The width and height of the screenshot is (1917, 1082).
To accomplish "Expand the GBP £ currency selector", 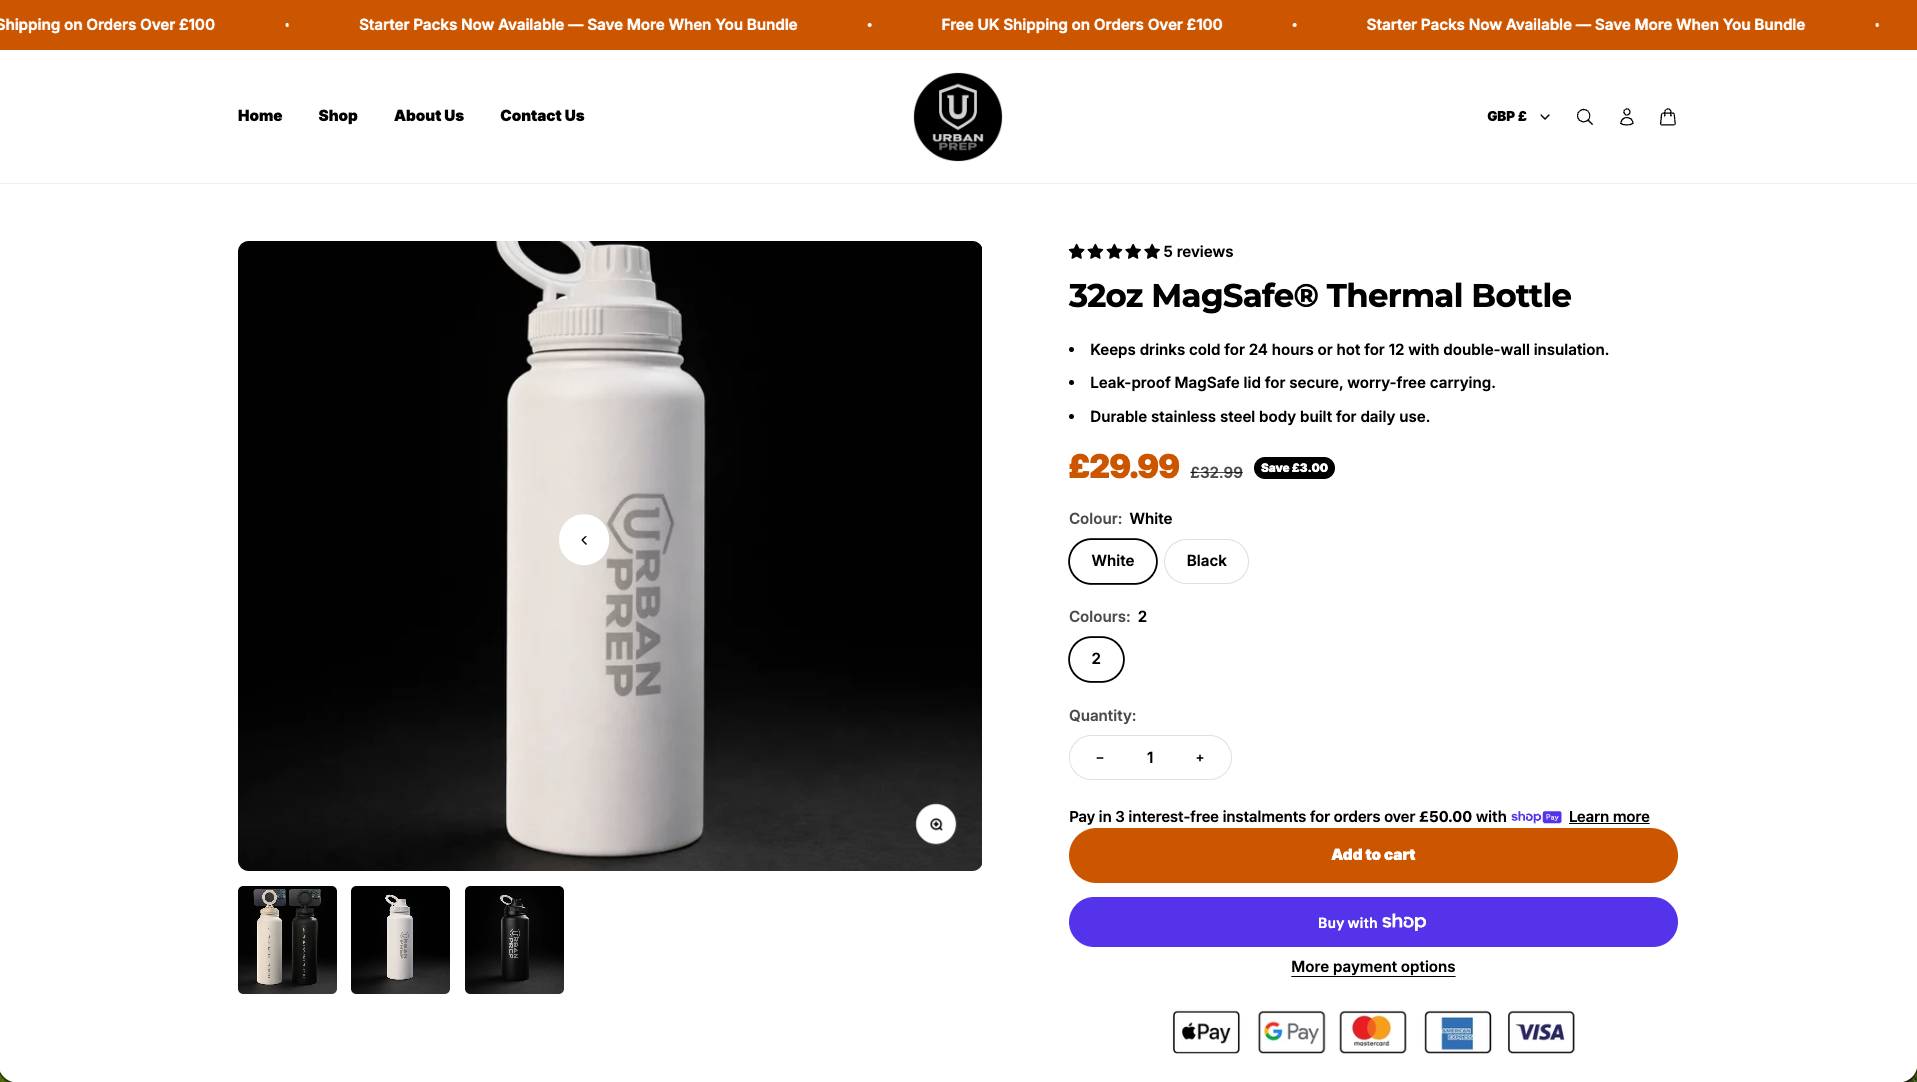I will [1517, 117].
